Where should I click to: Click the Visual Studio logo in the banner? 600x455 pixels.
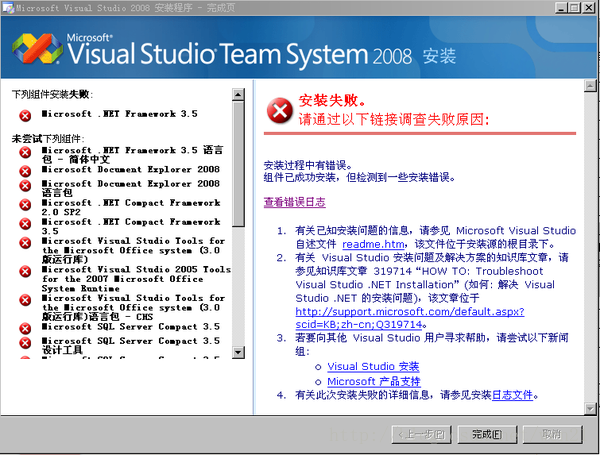tap(38, 49)
